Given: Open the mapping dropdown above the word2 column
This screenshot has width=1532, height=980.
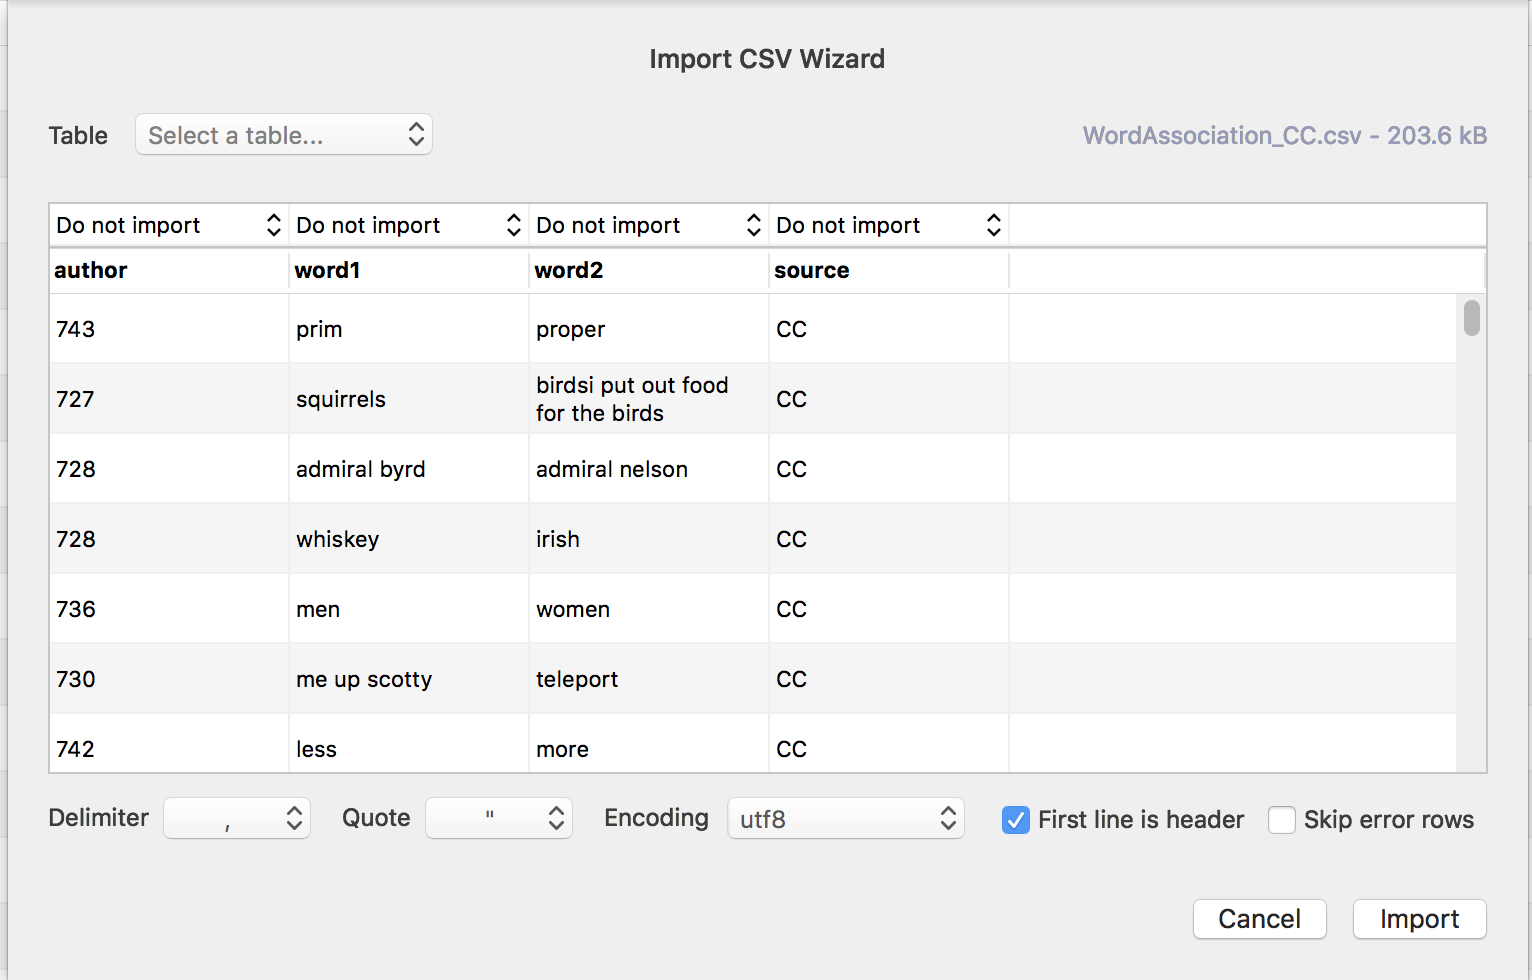Looking at the screenshot, I should pos(647,224).
